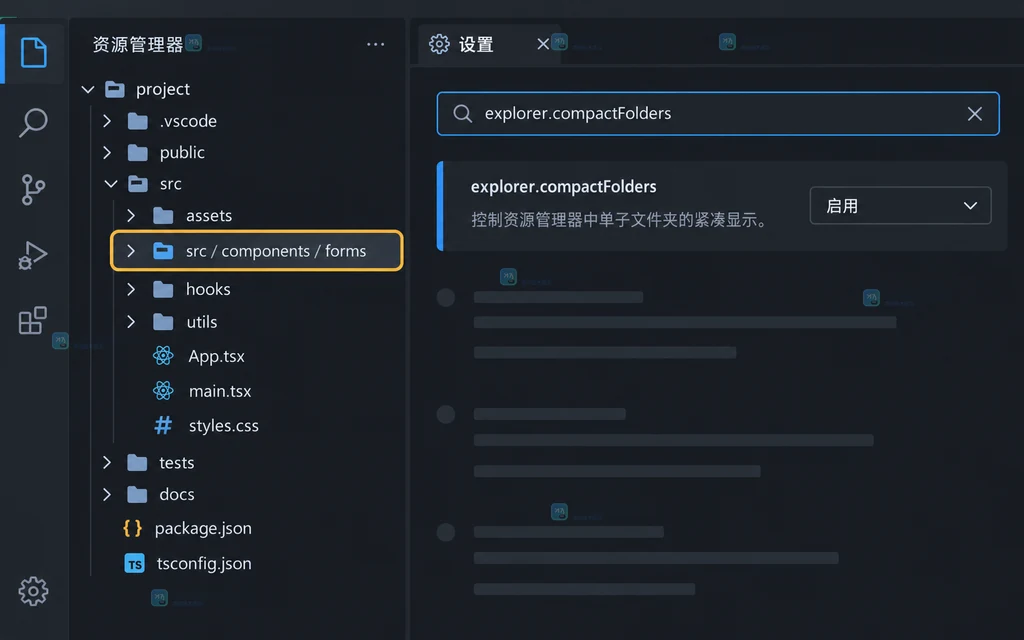This screenshot has height=640, width=1024.
Task: Open the Run and Debug view icon
Action: pos(33,255)
